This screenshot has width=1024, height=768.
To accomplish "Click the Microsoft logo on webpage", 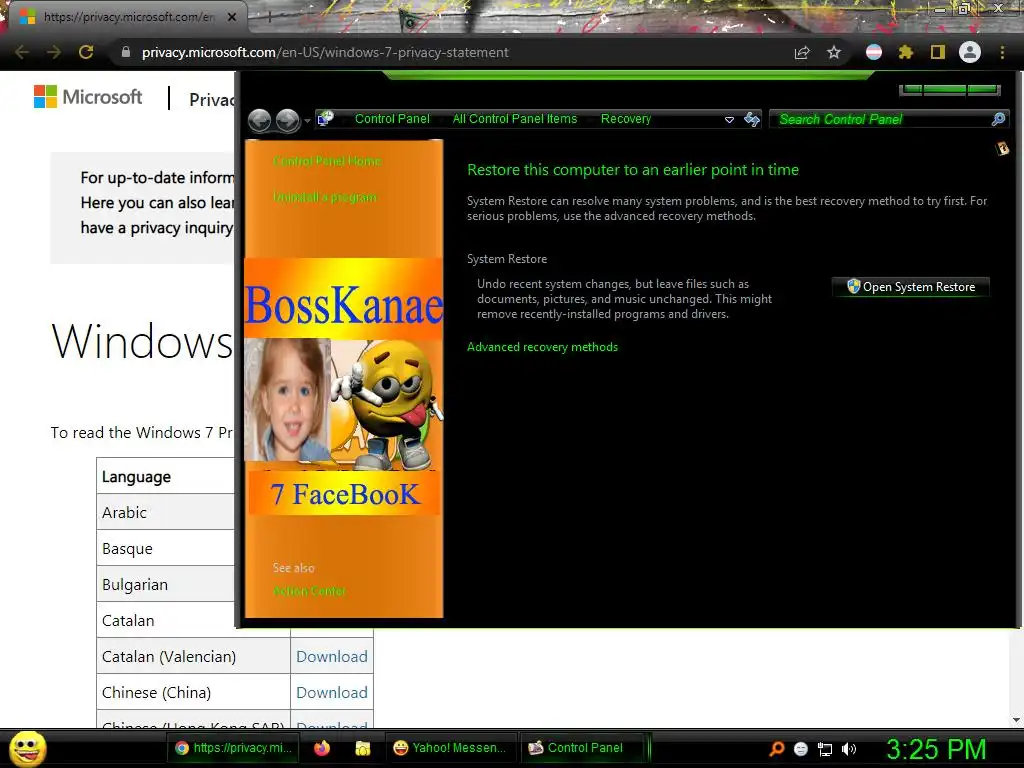I will click(x=88, y=97).
